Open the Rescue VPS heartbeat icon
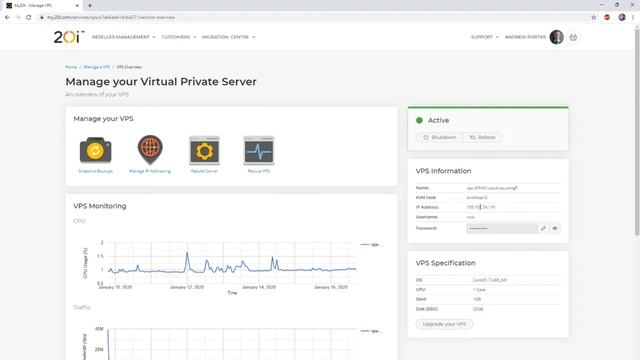 point(259,151)
